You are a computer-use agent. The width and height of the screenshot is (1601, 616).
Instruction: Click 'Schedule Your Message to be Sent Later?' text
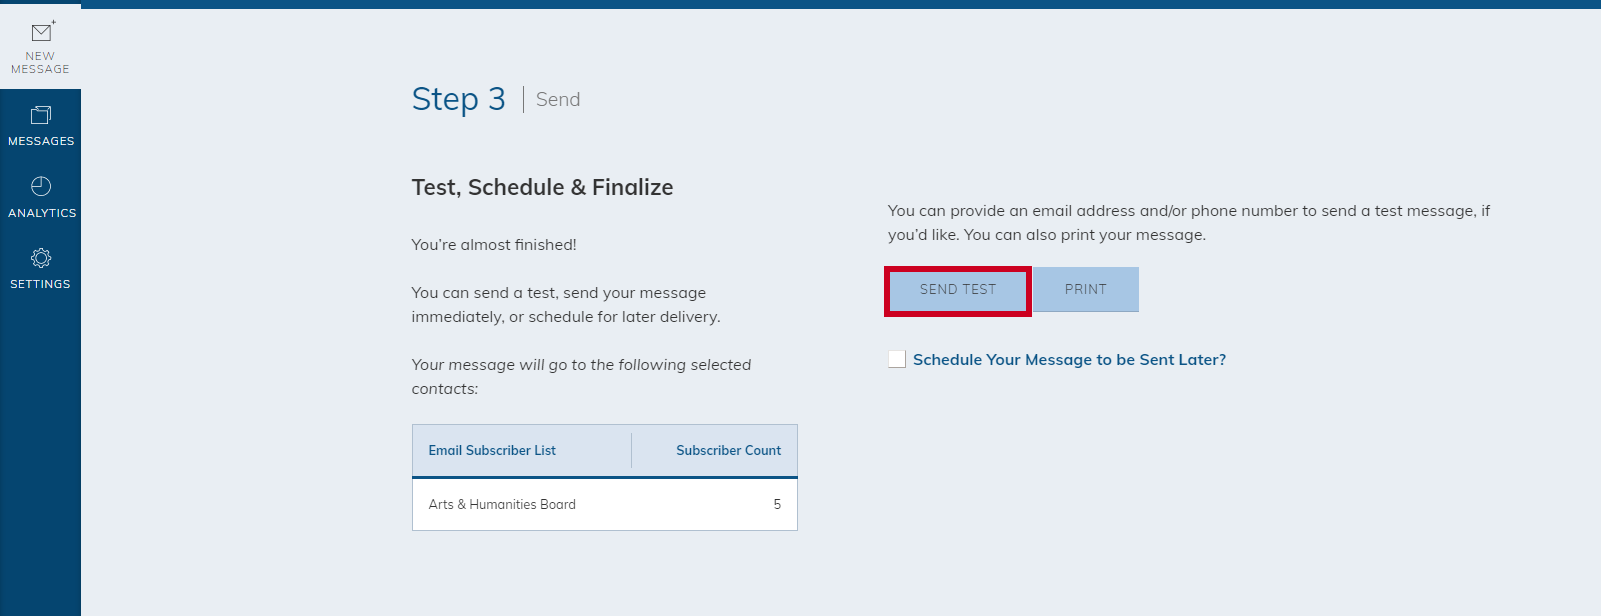point(1069,360)
